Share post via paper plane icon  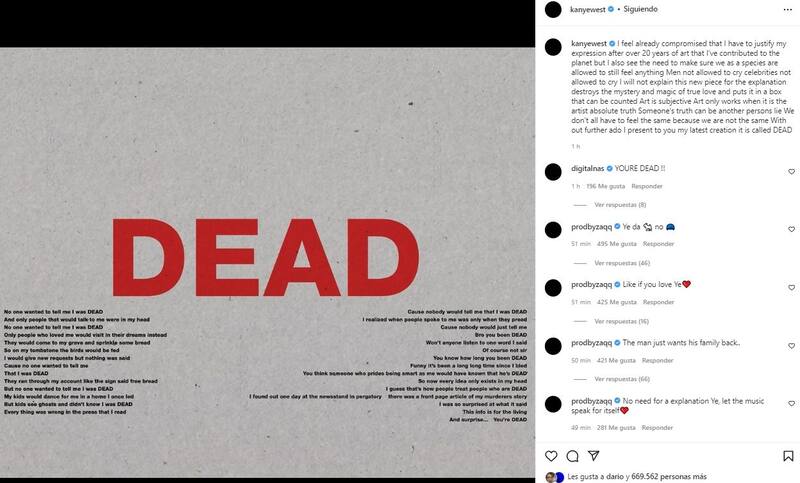(593, 455)
